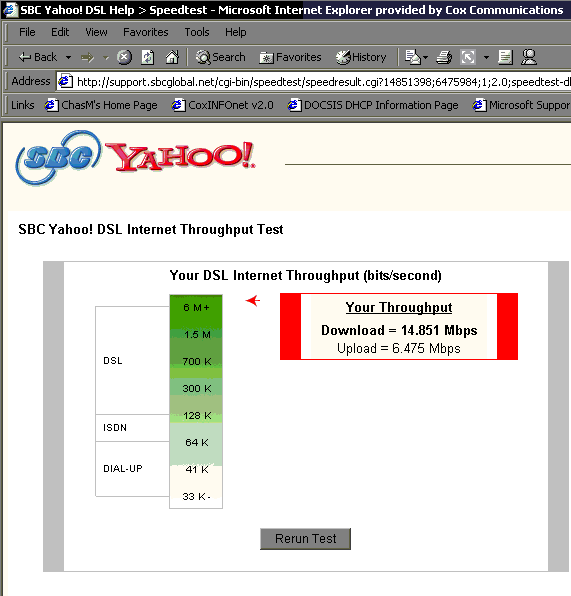This screenshot has width=571, height=596.
Task: Go to the Home page icon
Action: pyautogui.click(x=172, y=57)
